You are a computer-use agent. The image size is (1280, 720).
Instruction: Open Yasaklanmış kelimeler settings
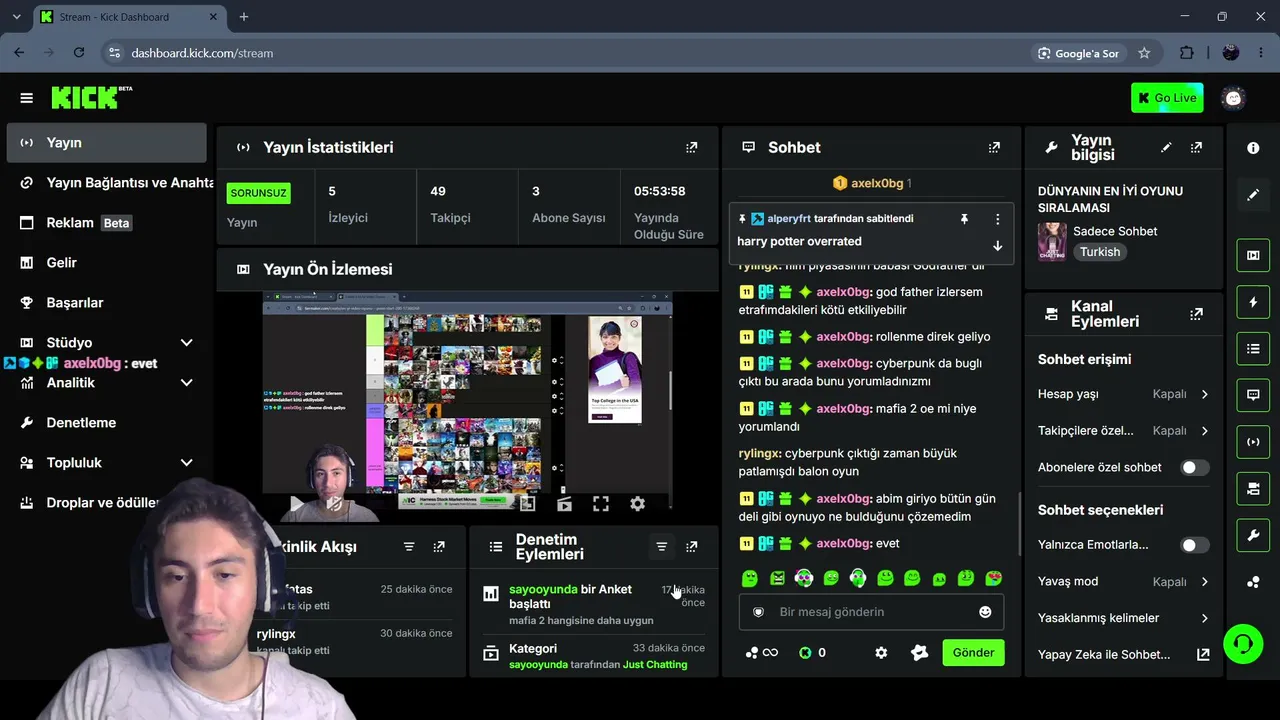pyautogui.click(x=1123, y=618)
